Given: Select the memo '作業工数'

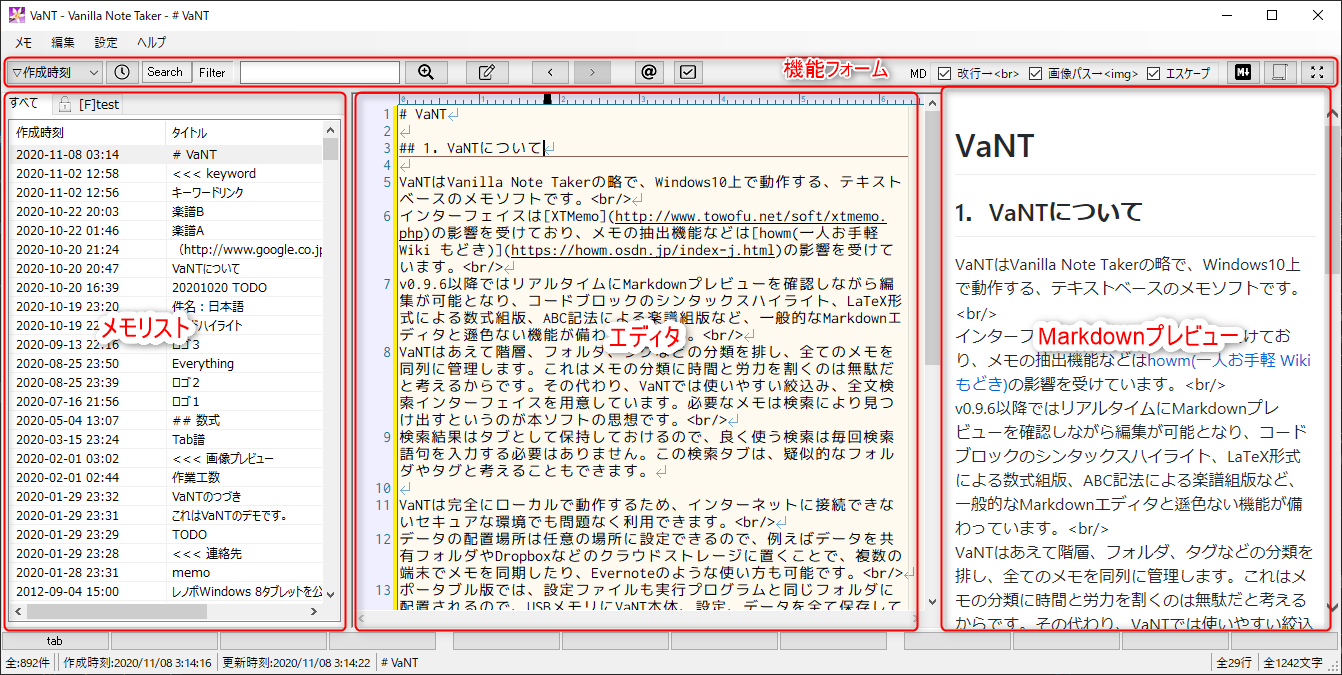Looking at the screenshot, I should 166,477.
